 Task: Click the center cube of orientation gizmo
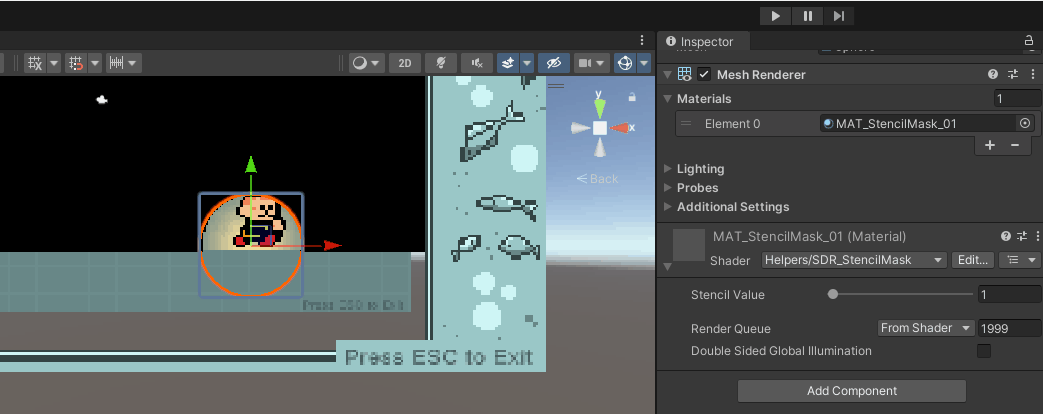pos(600,128)
